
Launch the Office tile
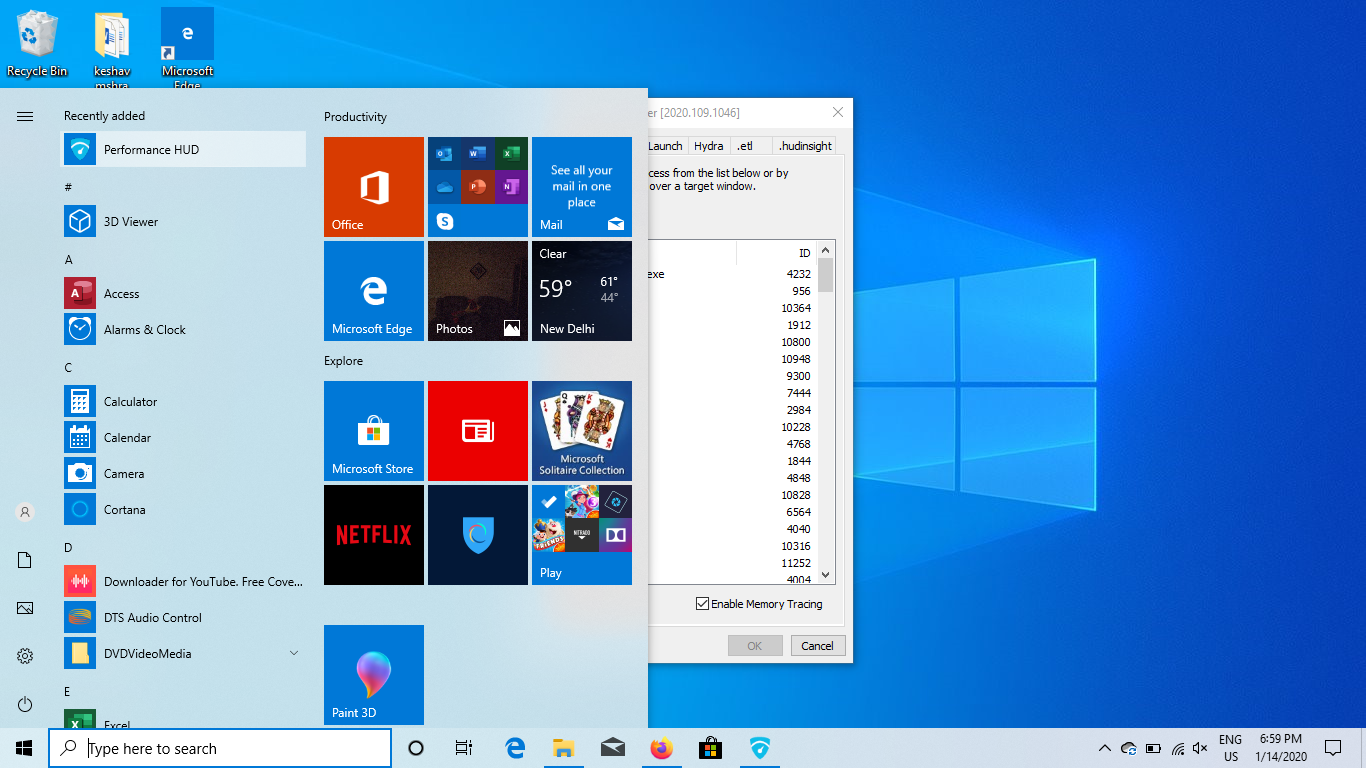(x=374, y=187)
